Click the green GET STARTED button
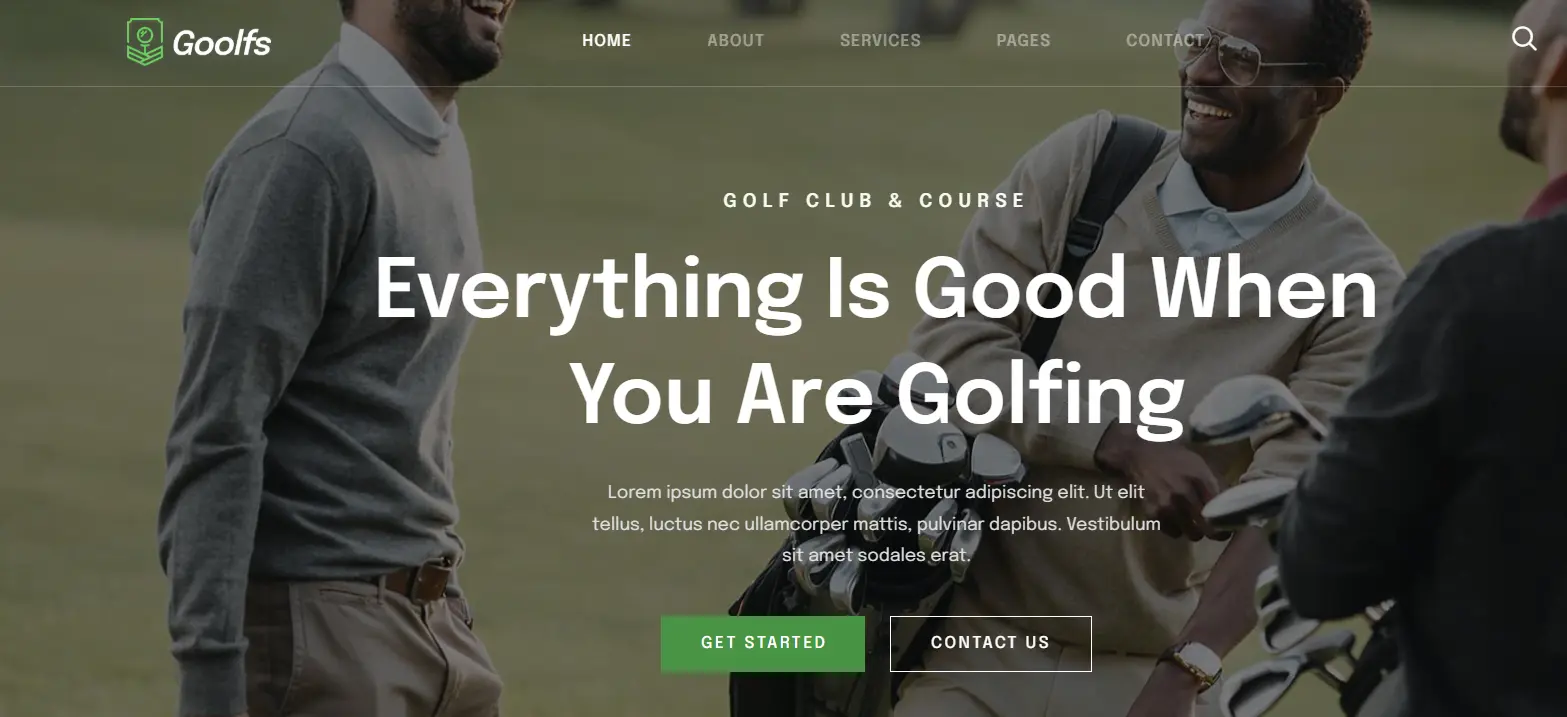 [763, 643]
